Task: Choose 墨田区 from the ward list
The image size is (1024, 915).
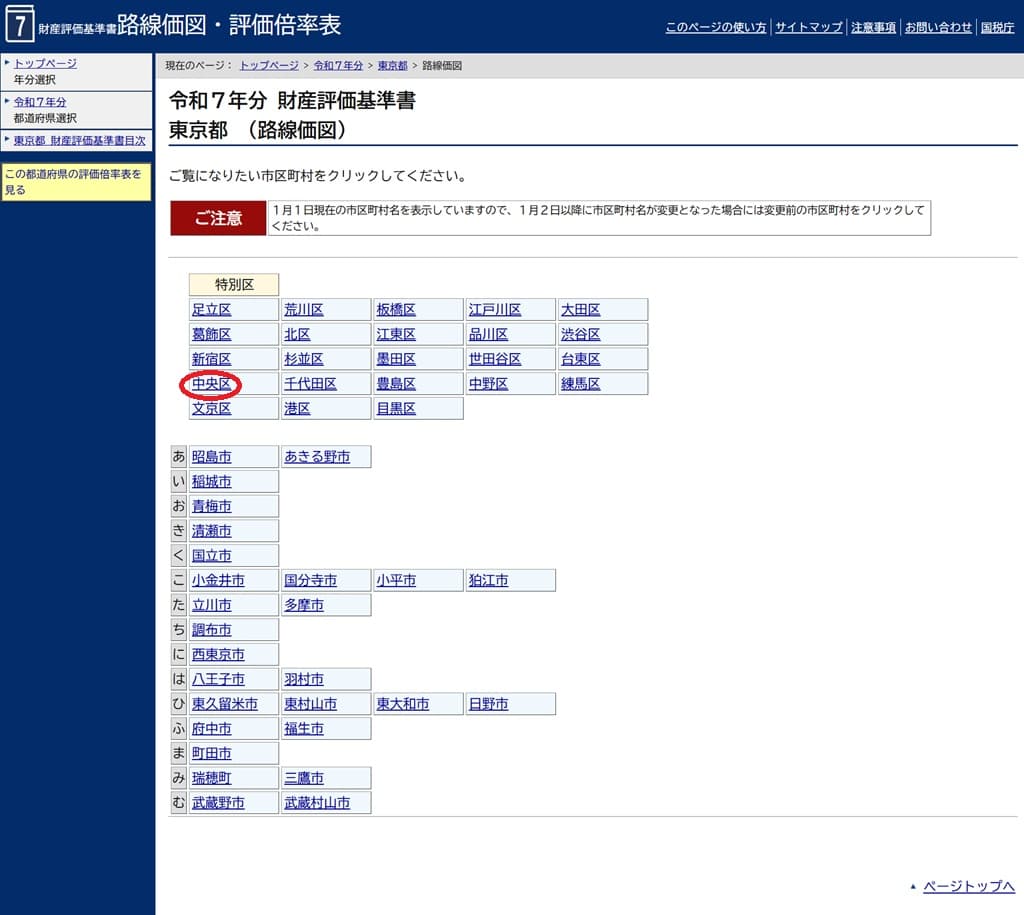Action: 396,359
